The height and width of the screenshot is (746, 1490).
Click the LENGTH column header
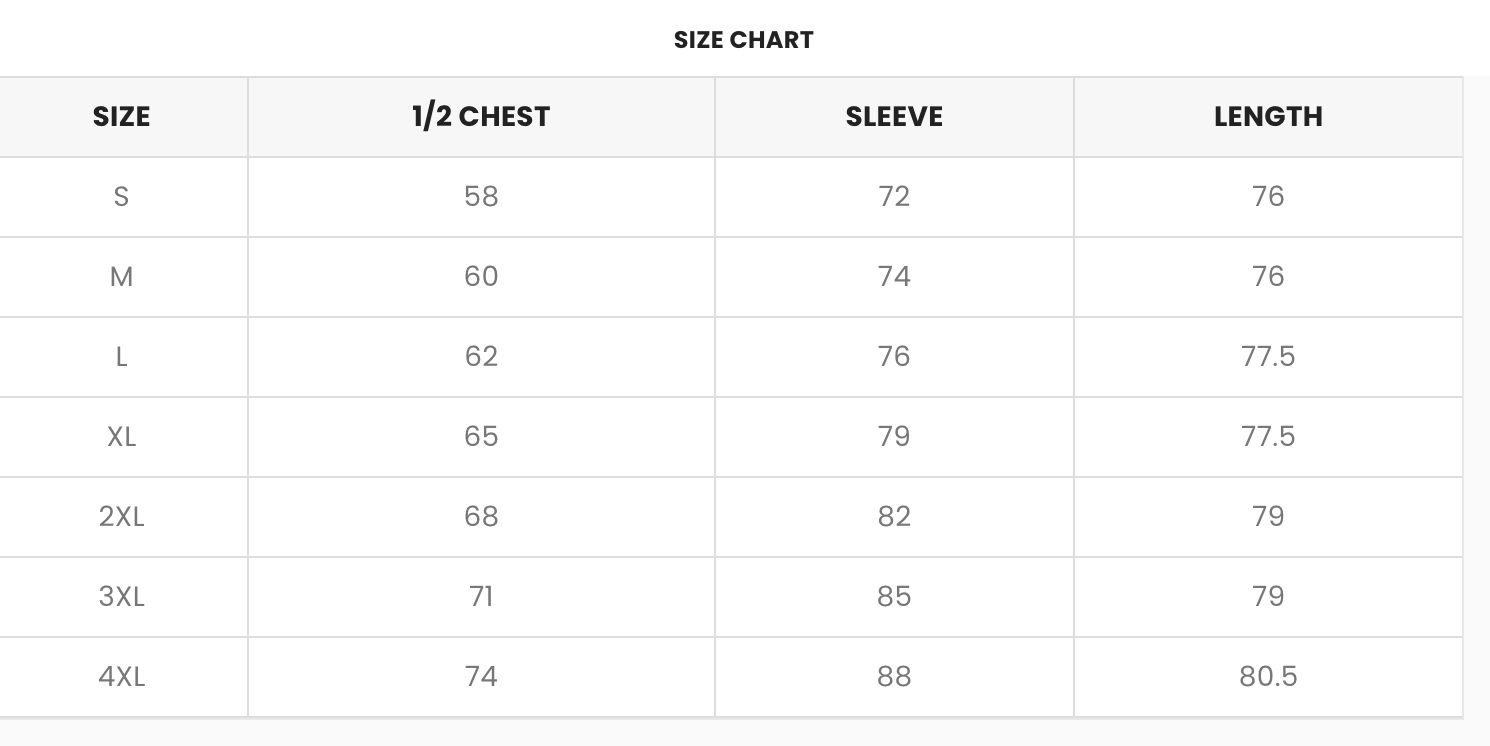pos(1268,117)
